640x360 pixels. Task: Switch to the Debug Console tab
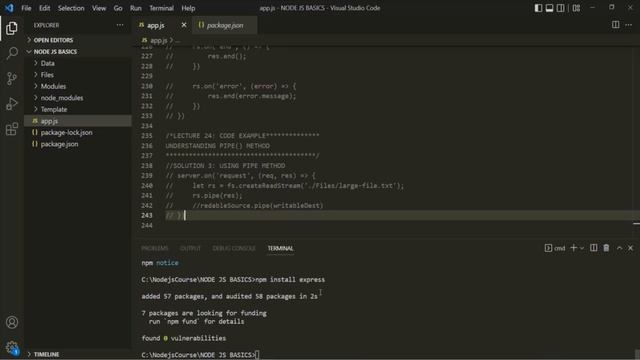point(234,248)
